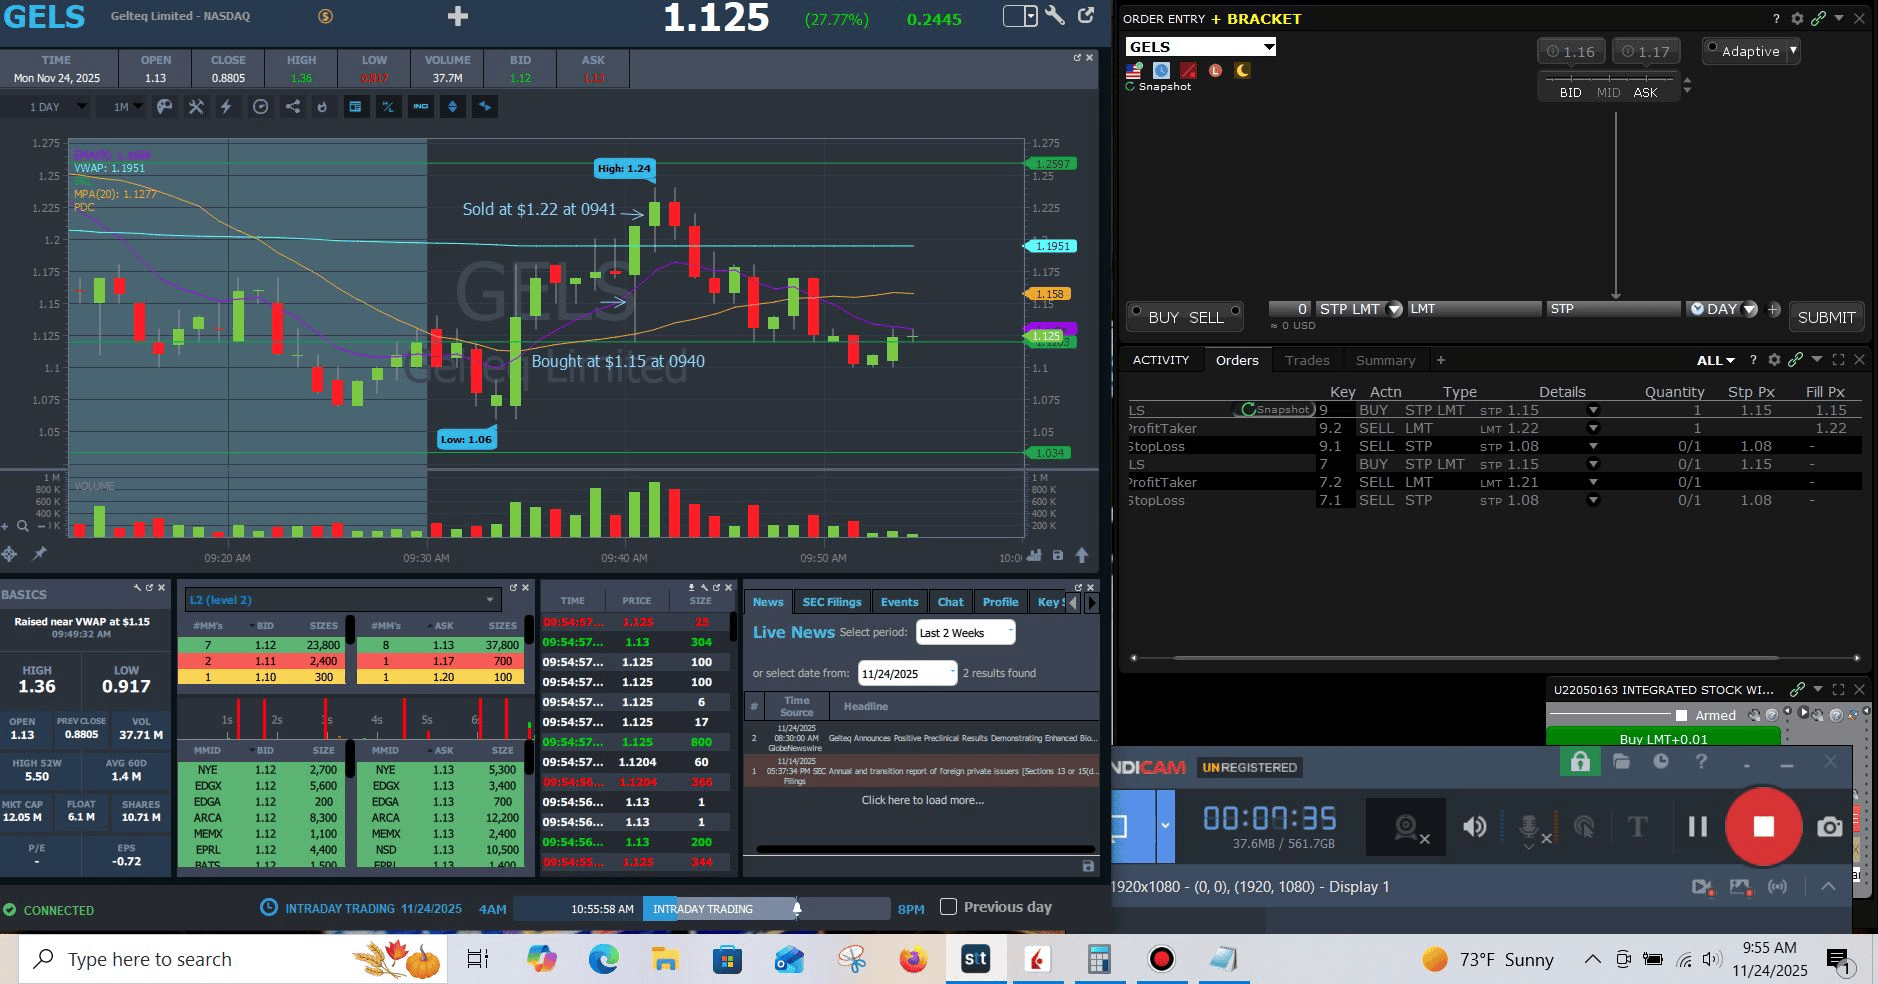Click the 1.17 ask price button
This screenshot has height=984, width=1878.
(x=1646, y=51)
